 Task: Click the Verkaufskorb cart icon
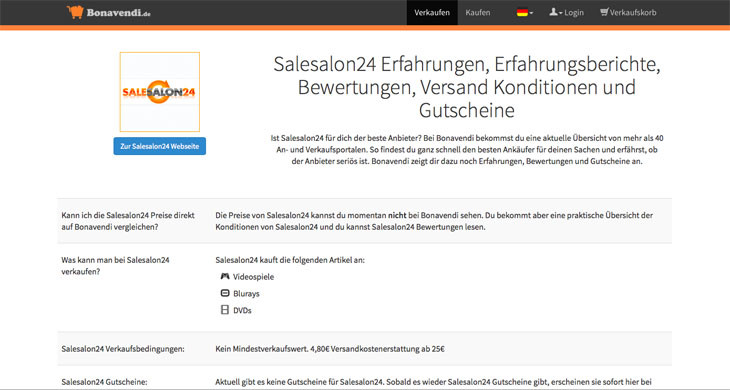pyautogui.click(x=604, y=12)
